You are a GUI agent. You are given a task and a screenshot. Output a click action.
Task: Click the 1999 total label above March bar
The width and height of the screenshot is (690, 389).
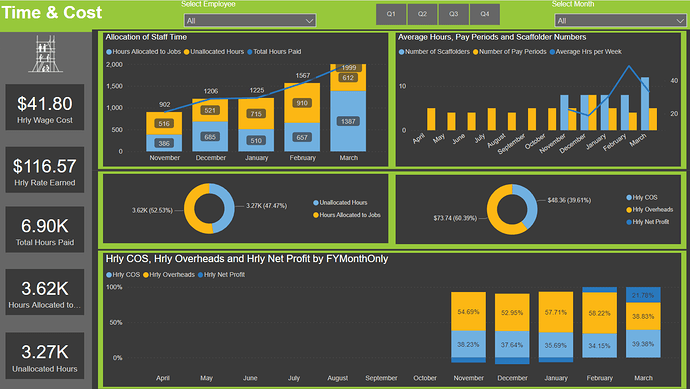pyautogui.click(x=349, y=67)
